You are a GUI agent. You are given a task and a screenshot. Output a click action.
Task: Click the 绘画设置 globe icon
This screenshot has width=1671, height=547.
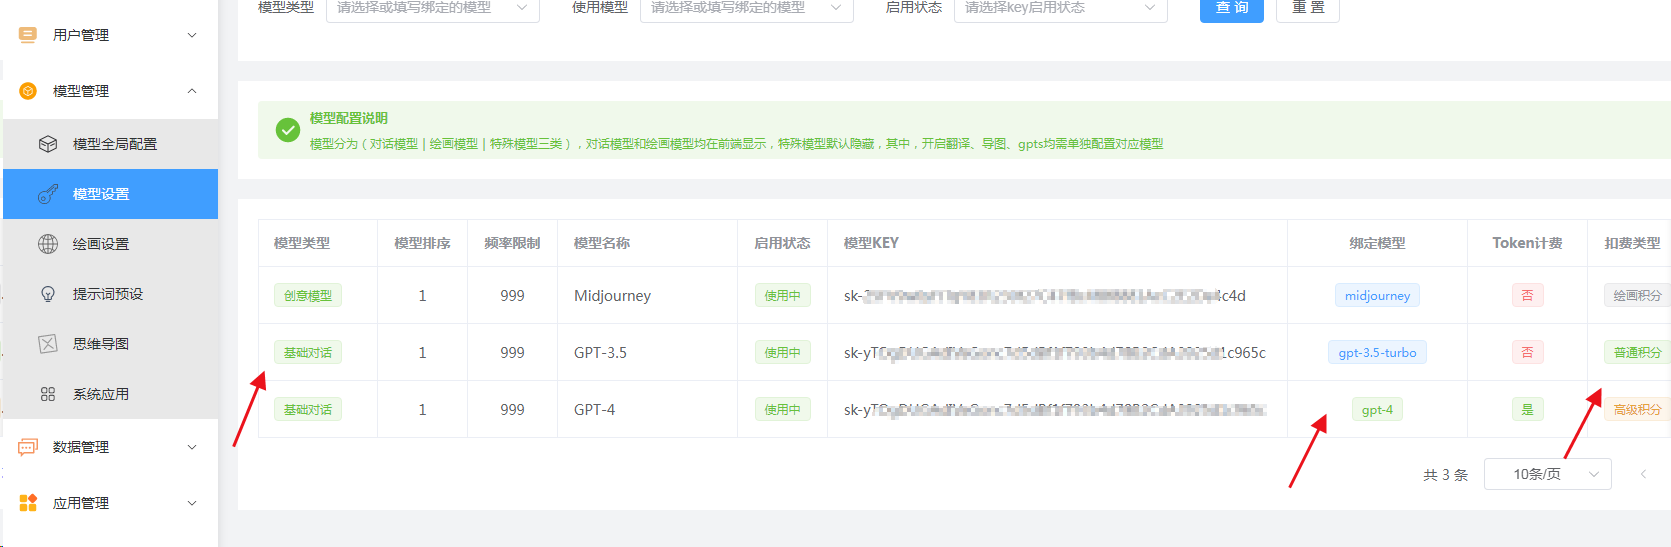[48, 244]
